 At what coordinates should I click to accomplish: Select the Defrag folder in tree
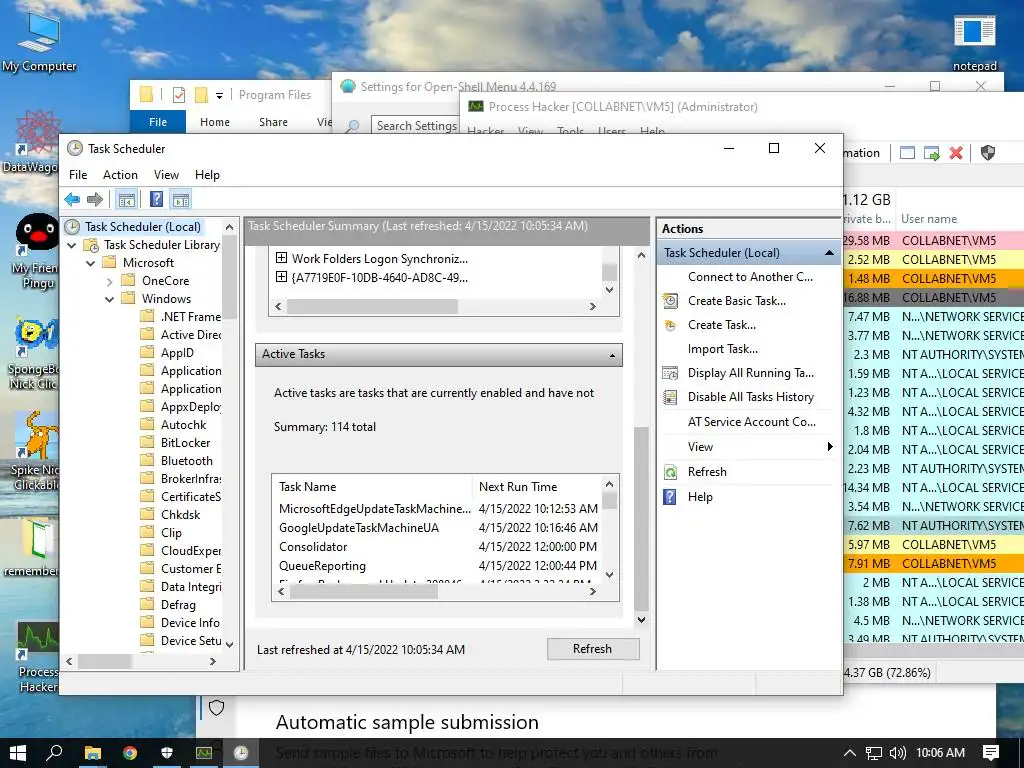(x=178, y=605)
